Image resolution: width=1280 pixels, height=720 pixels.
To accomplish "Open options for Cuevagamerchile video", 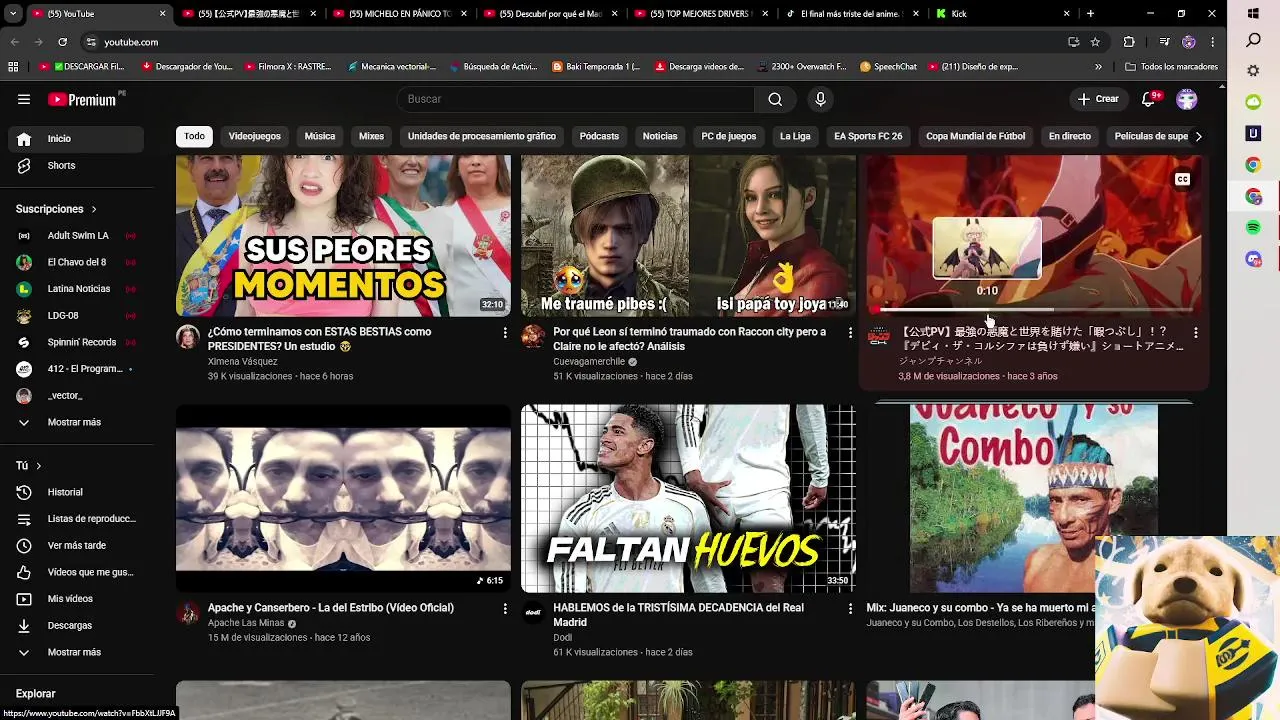I will pos(850,332).
